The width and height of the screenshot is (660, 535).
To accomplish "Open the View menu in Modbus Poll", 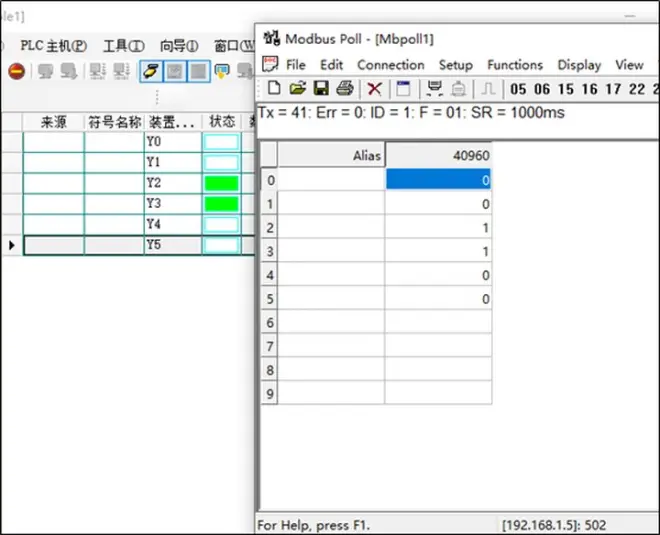I will (x=629, y=65).
